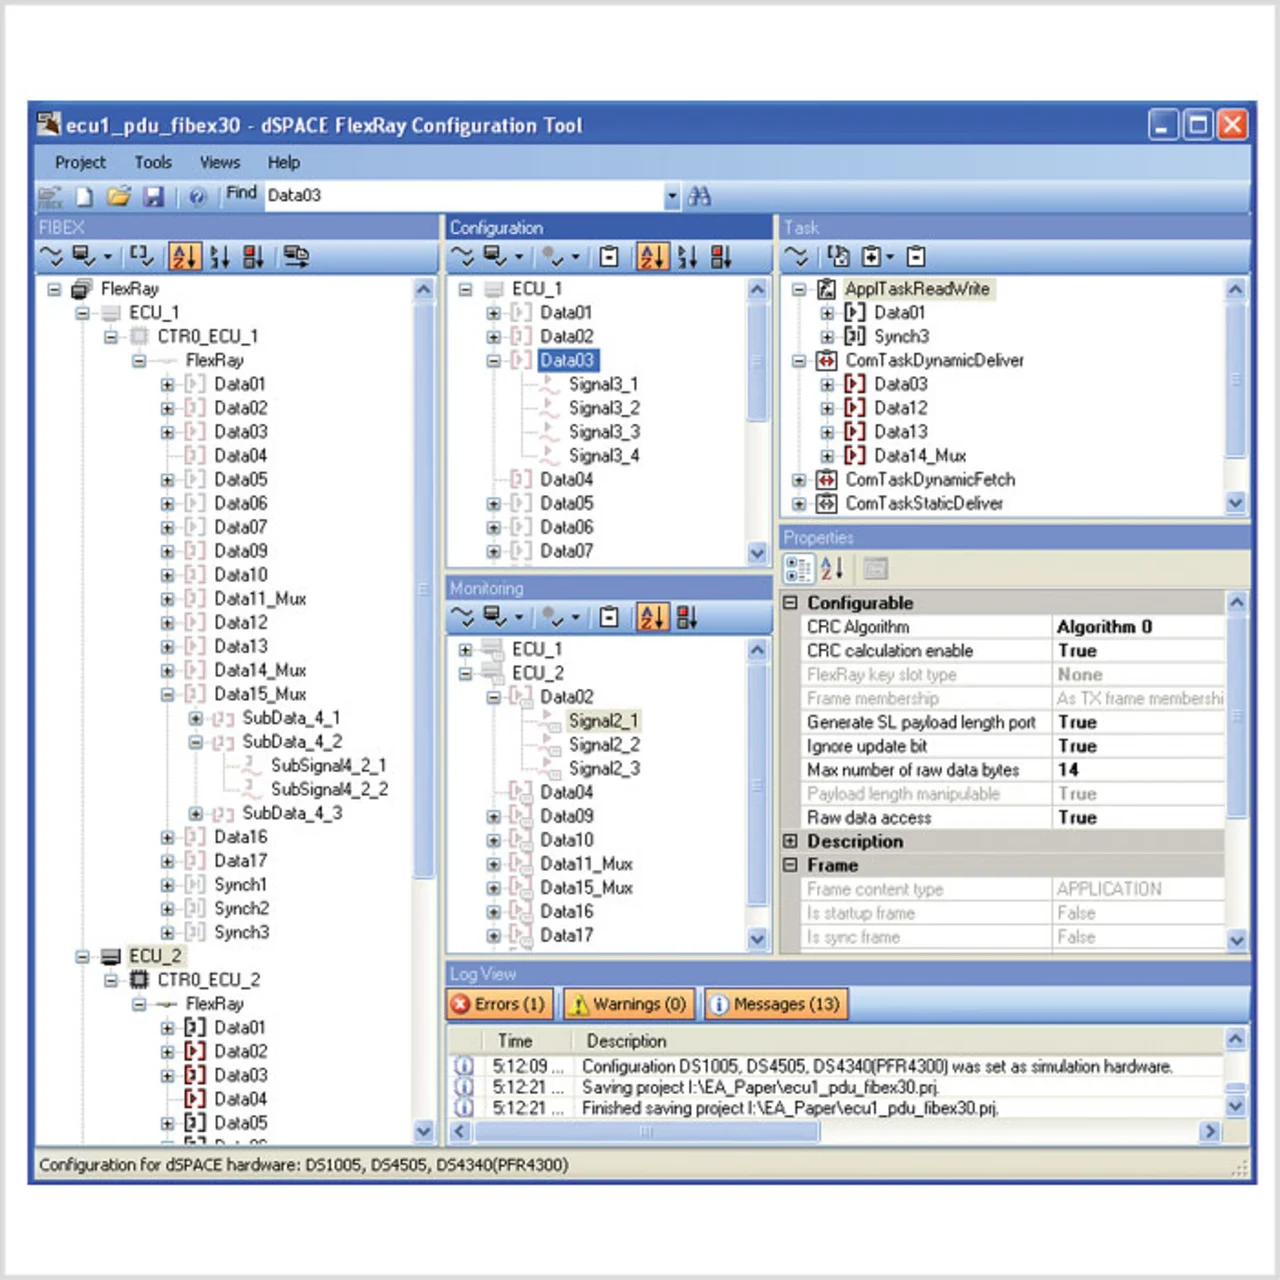Open the Find field dropdown arrow
Screen dimensions: 1280x1280
[672, 196]
